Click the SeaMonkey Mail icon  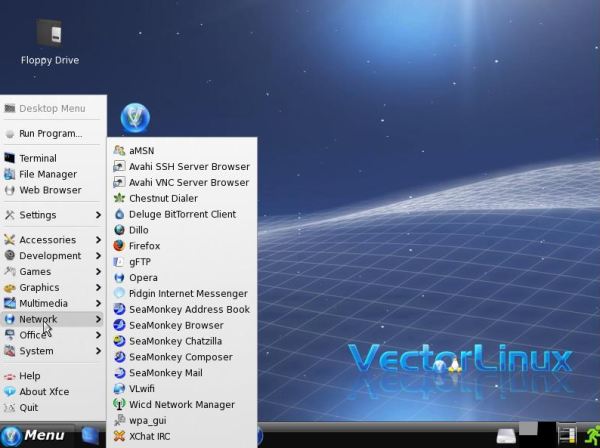(119, 373)
